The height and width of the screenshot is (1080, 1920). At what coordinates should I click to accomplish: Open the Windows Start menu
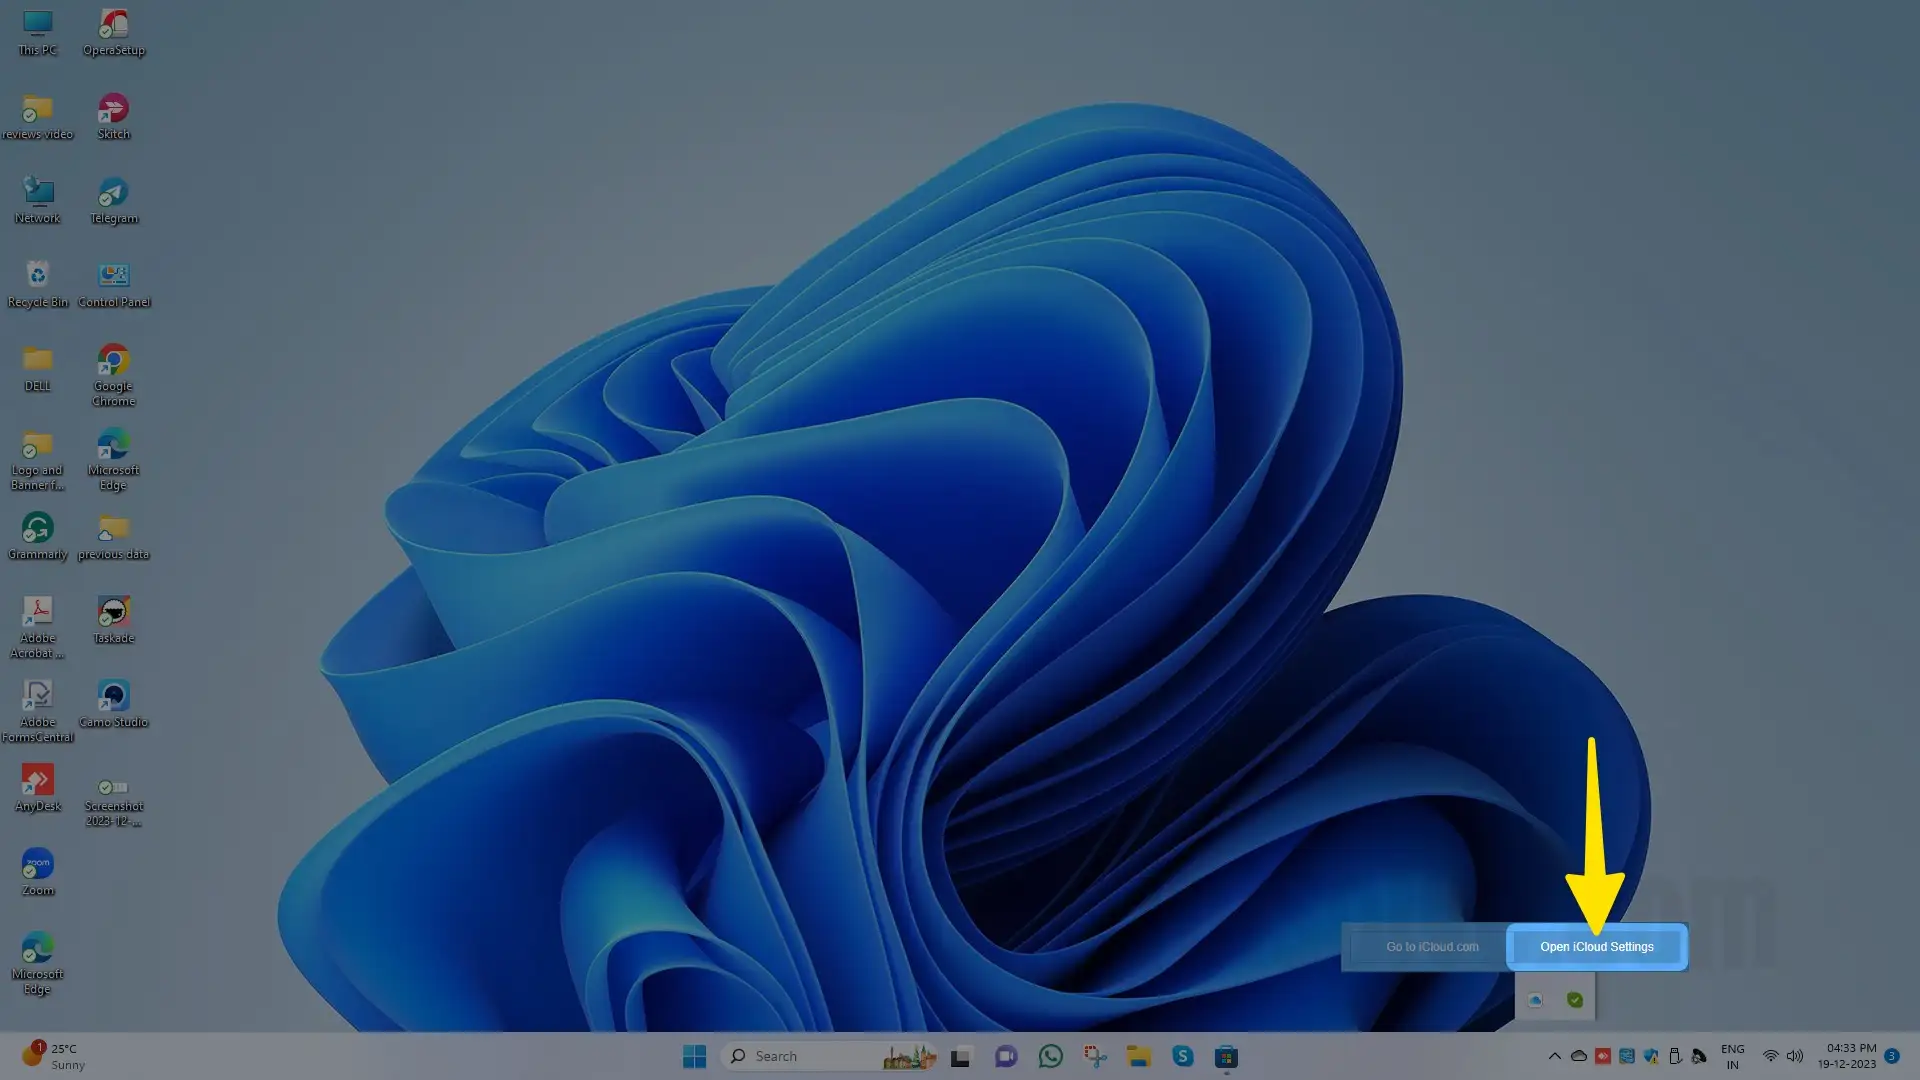coord(694,1056)
